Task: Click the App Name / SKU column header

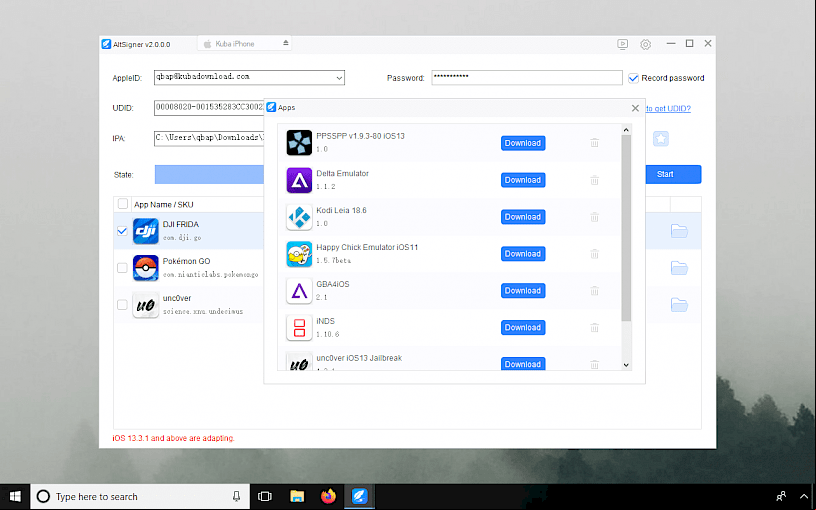Action: click(x=163, y=205)
